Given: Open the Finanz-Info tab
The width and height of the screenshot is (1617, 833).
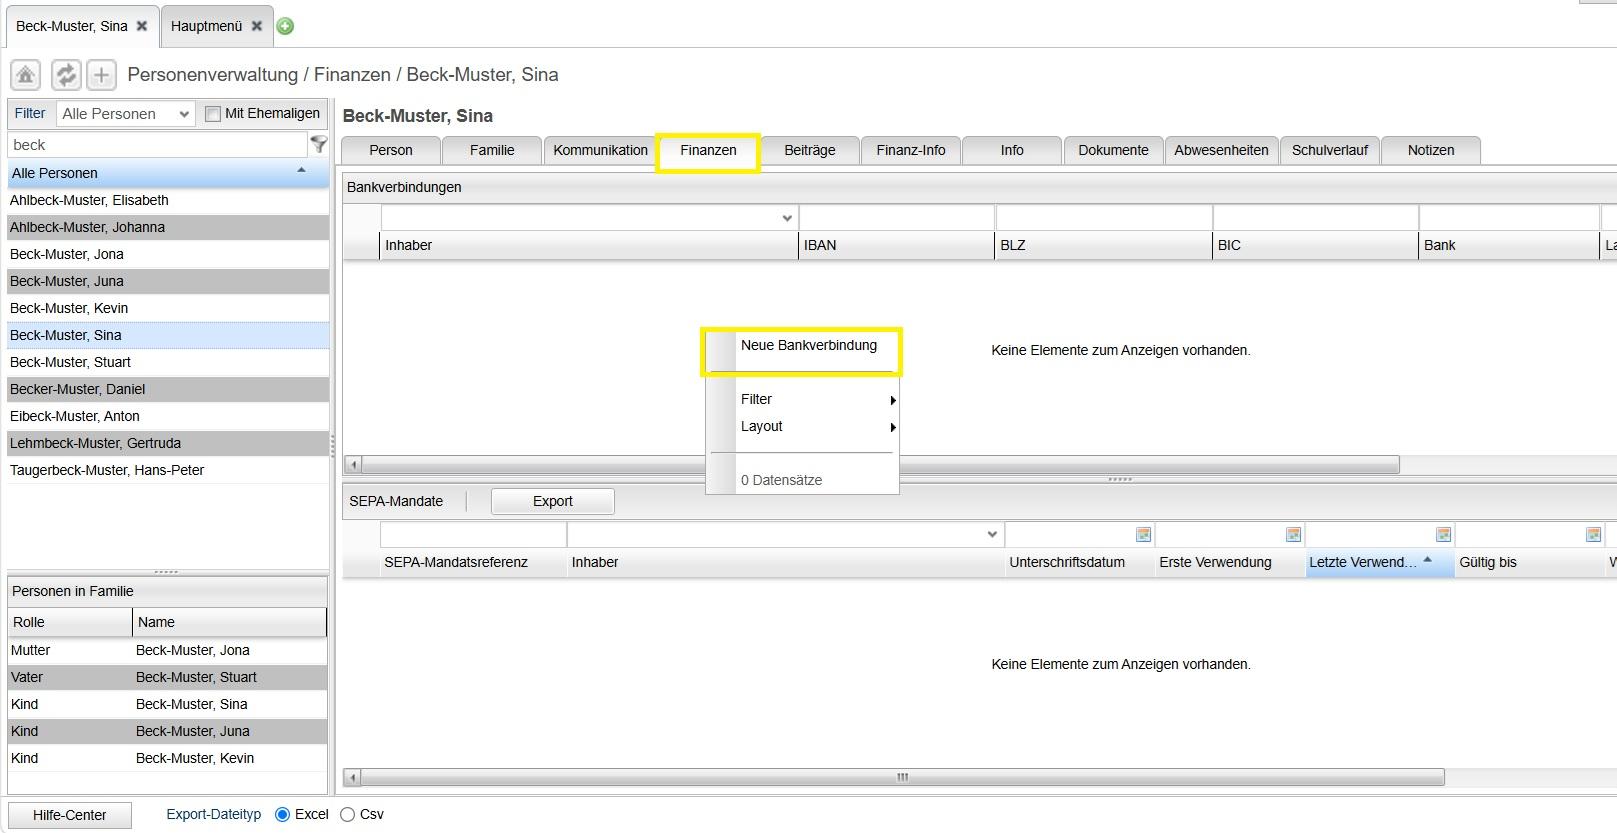Looking at the screenshot, I should [x=911, y=150].
